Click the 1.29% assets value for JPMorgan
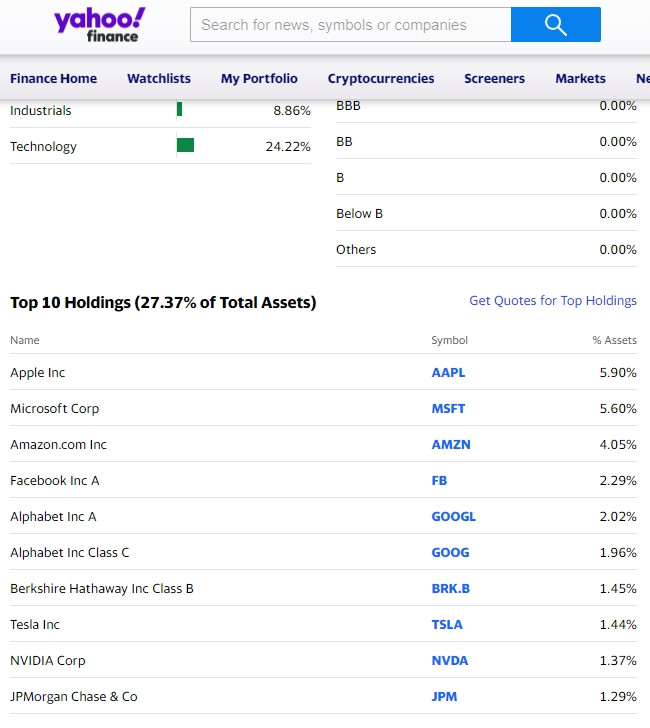 point(618,696)
